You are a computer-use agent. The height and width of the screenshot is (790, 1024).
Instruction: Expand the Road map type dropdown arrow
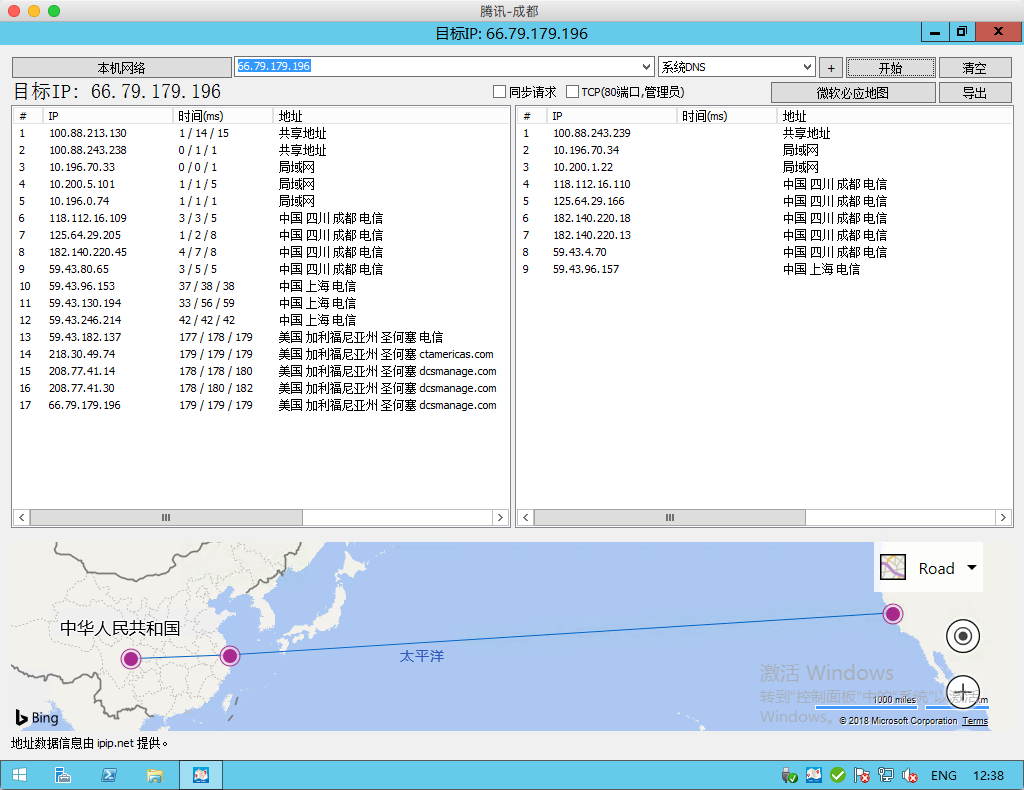(971, 568)
